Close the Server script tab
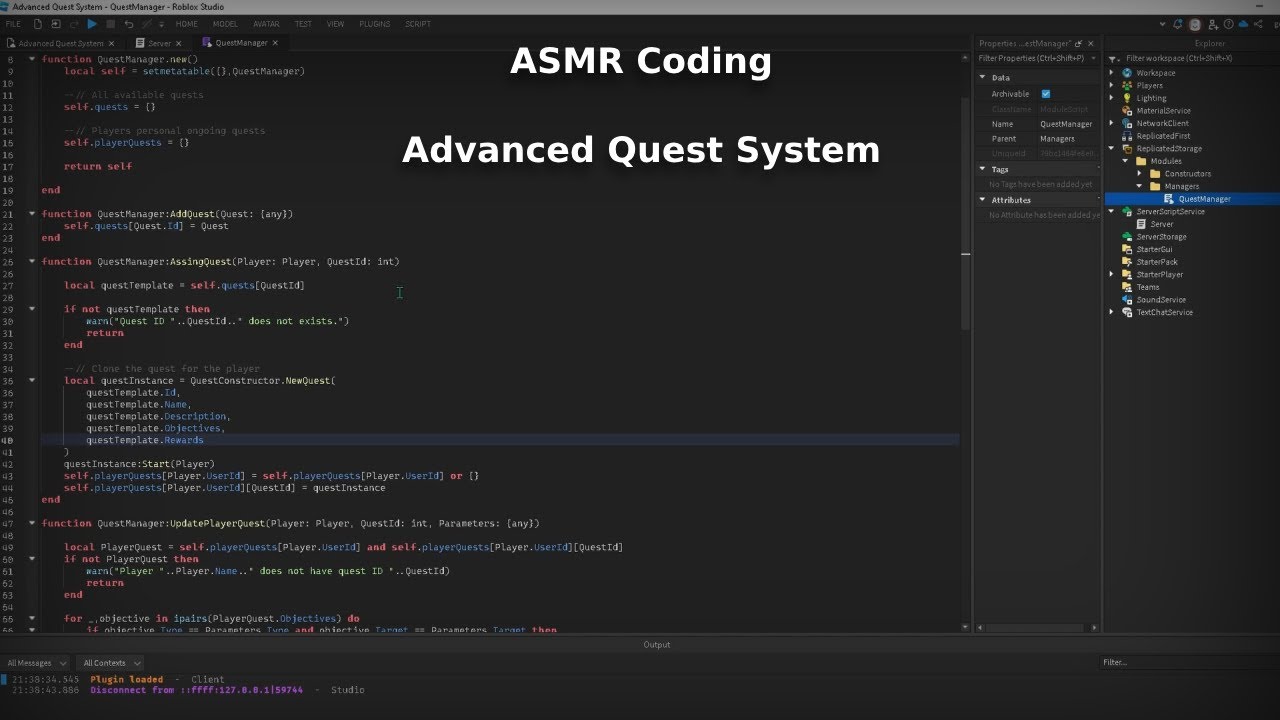The height and width of the screenshot is (720, 1280). [x=180, y=43]
